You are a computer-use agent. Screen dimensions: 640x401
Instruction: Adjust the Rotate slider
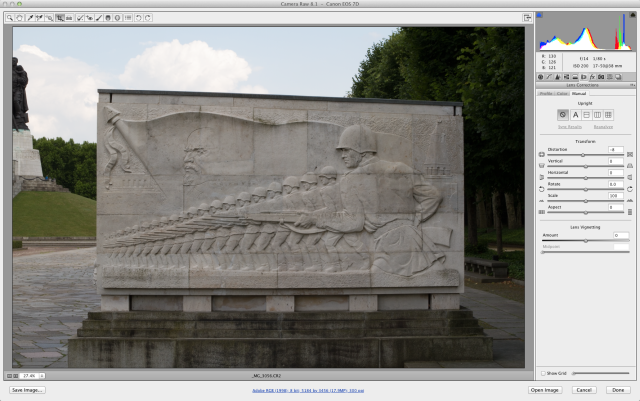[x=585, y=189]
